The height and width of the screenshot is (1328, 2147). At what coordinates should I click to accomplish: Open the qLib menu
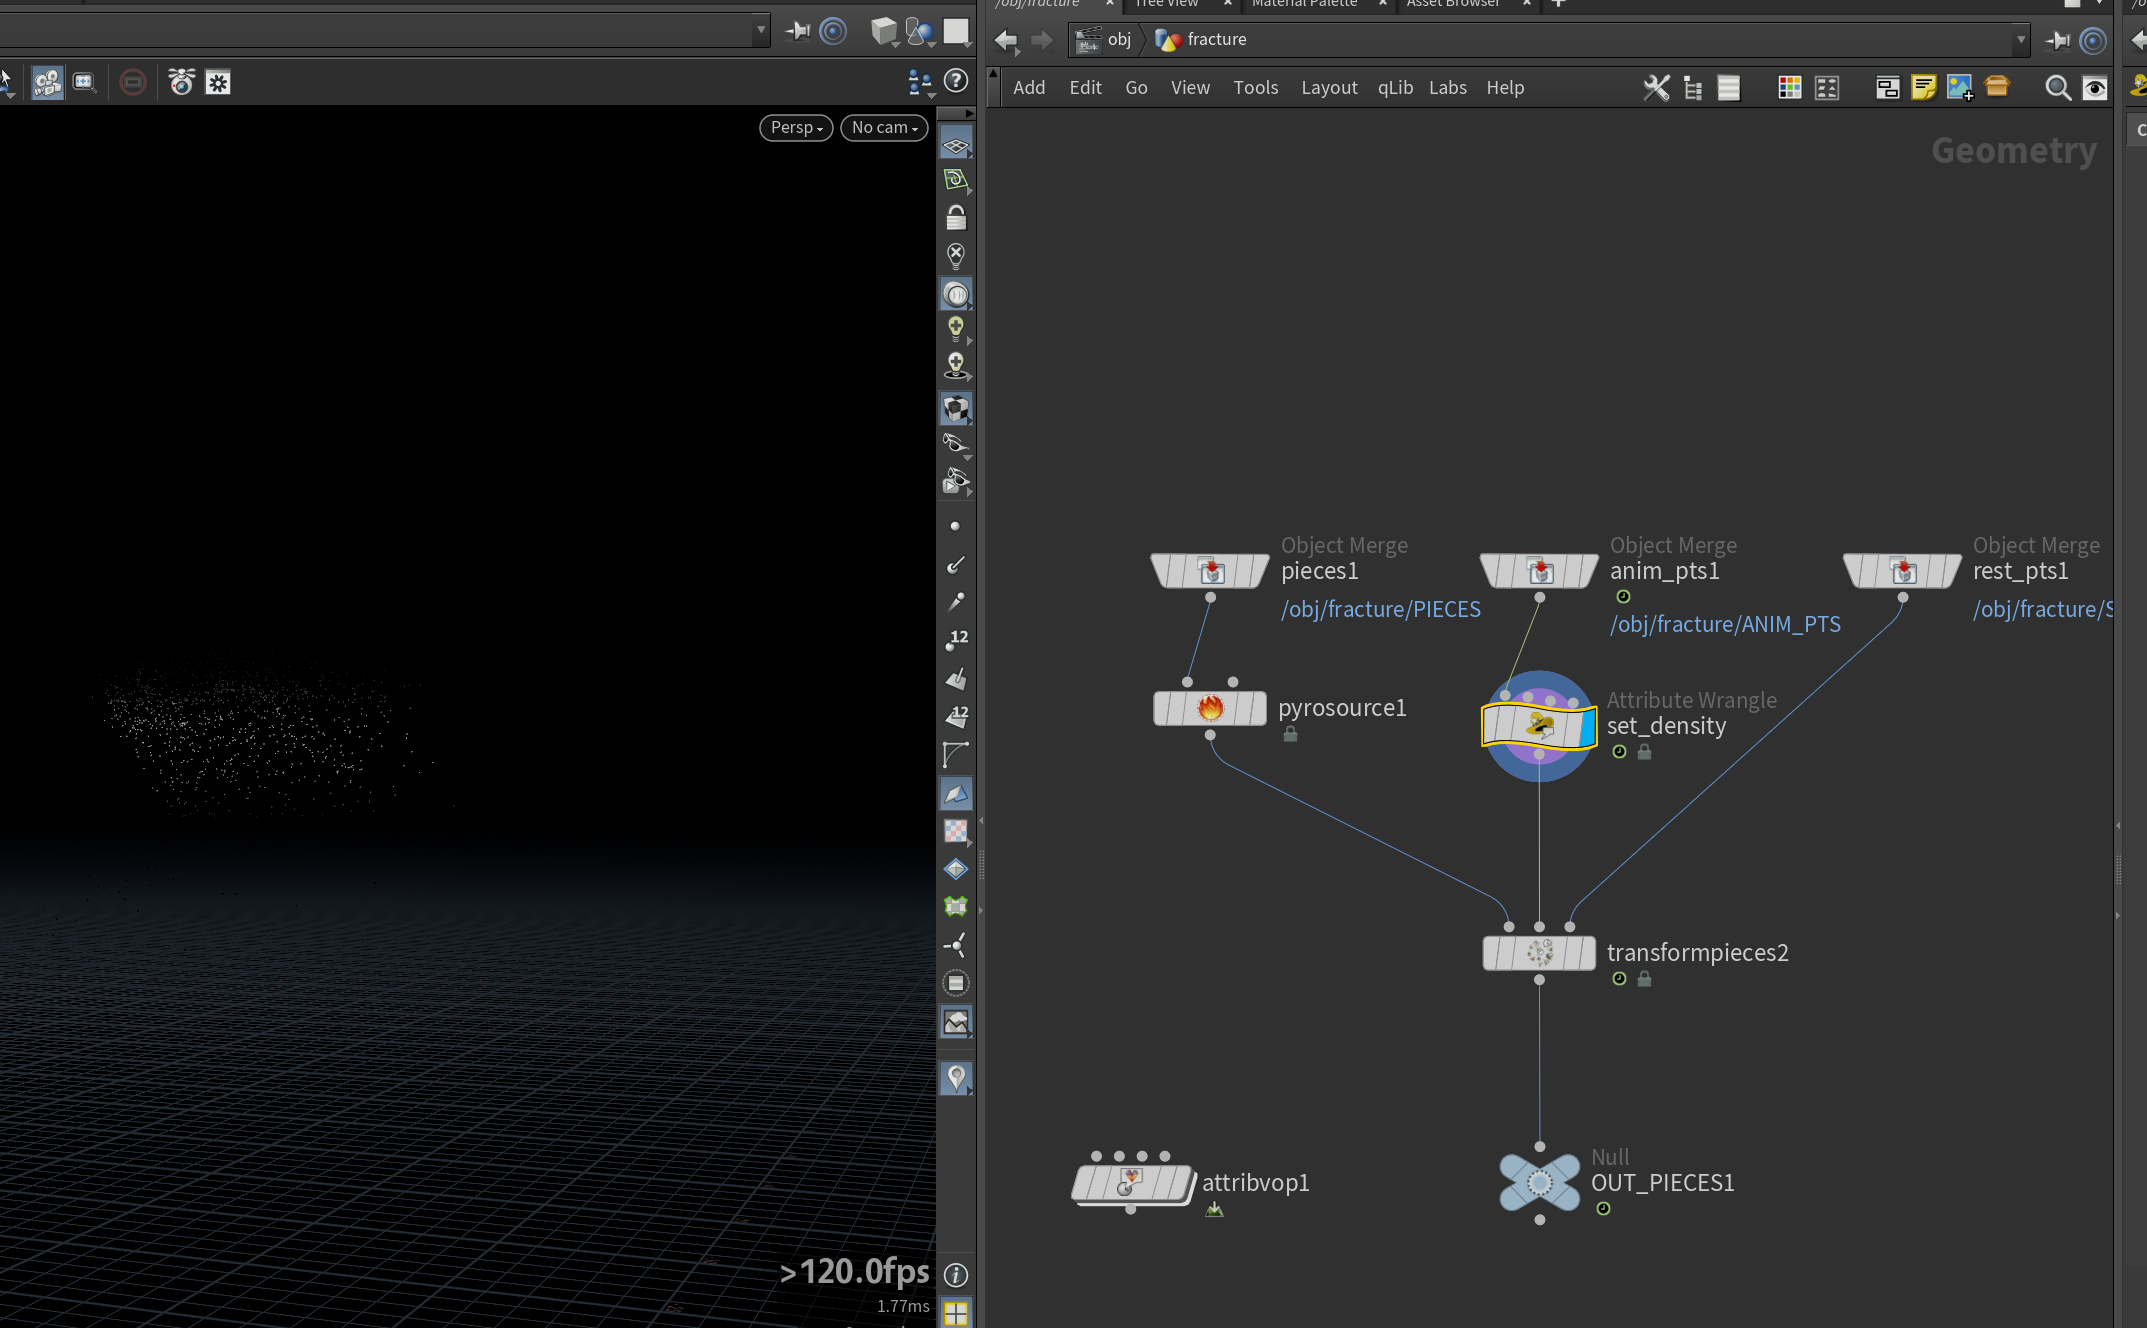[1395, 88]
